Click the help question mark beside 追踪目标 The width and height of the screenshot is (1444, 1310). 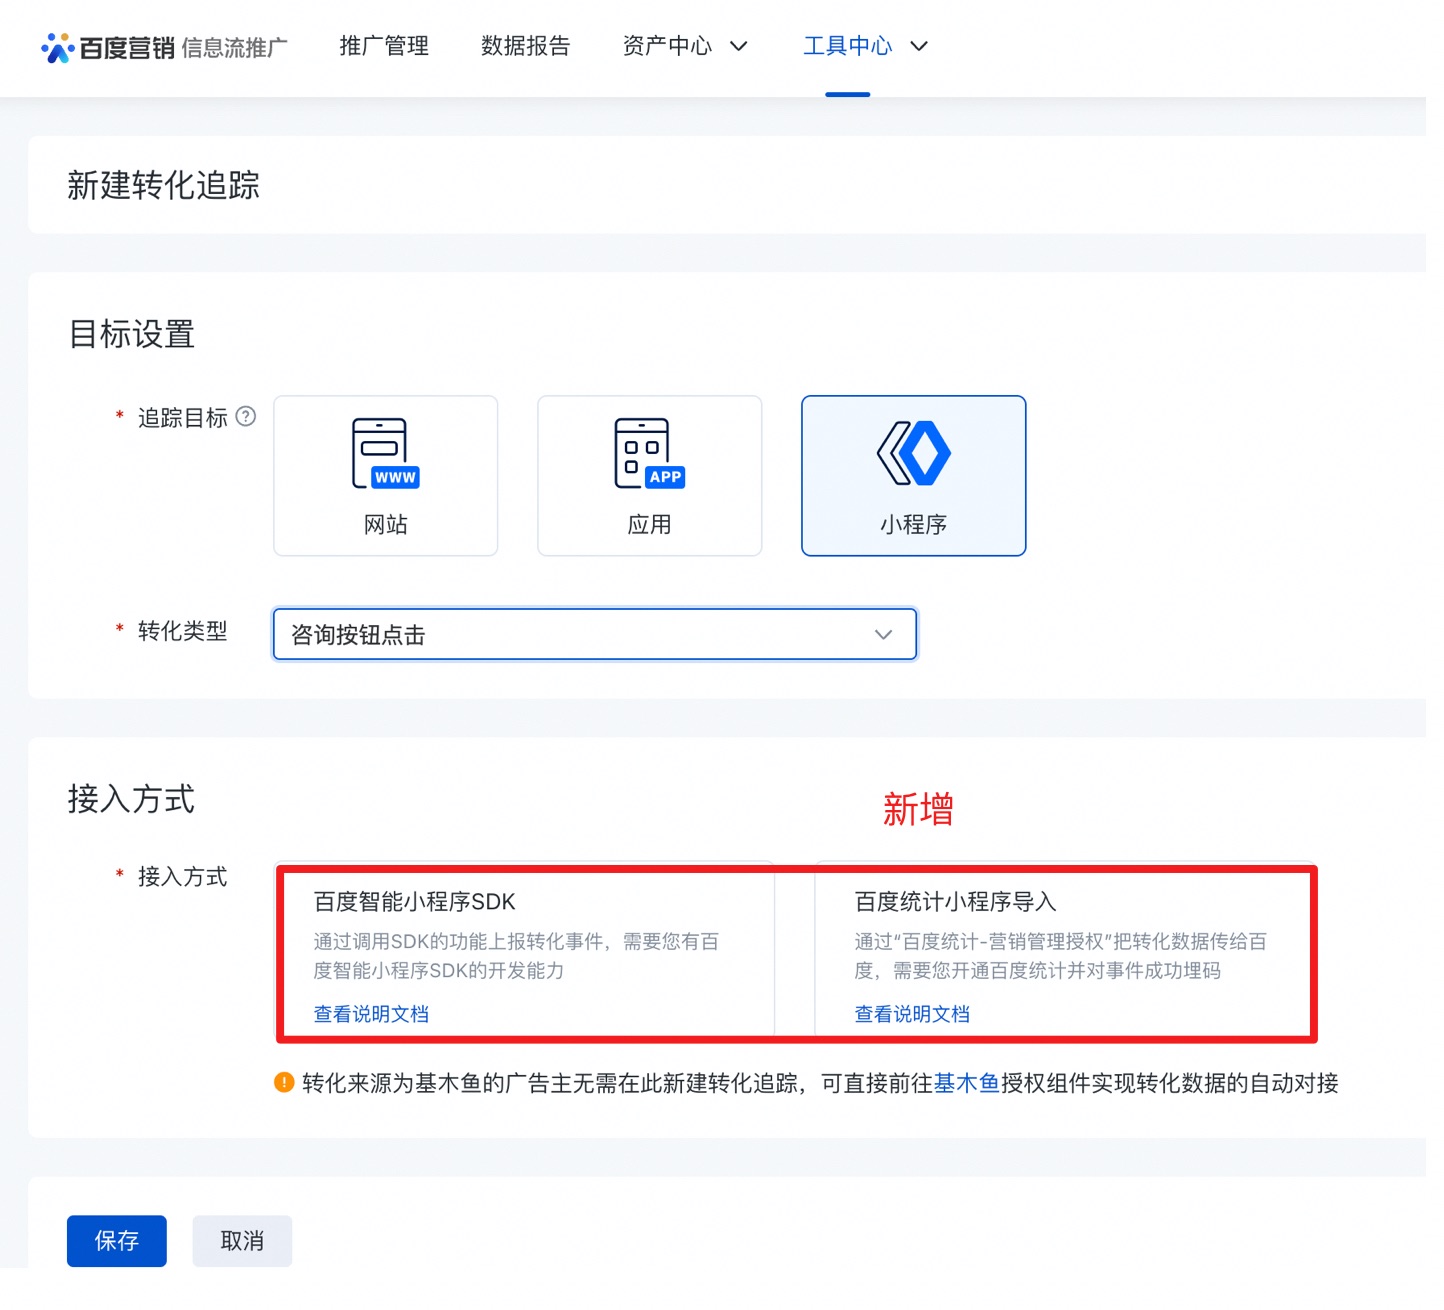tap(246, 417)
